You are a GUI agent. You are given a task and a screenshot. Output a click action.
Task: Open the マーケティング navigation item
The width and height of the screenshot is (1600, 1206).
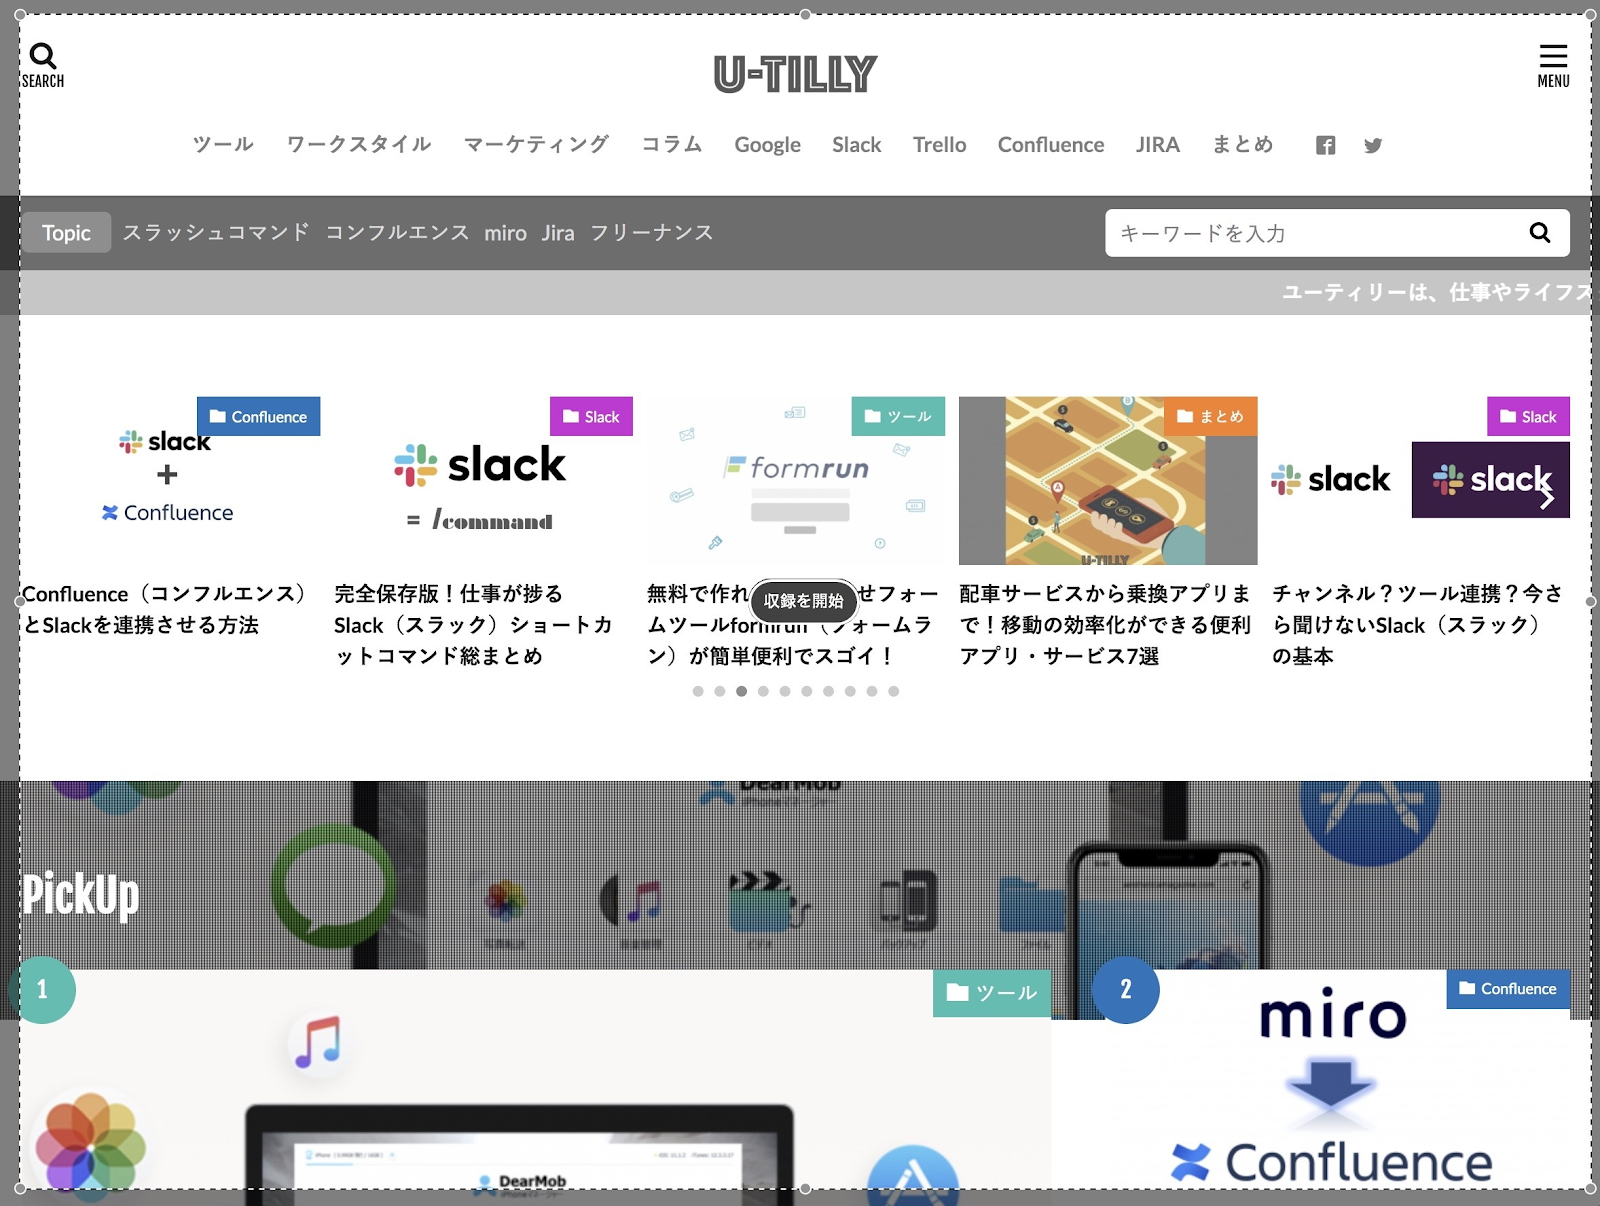point(537,145)
